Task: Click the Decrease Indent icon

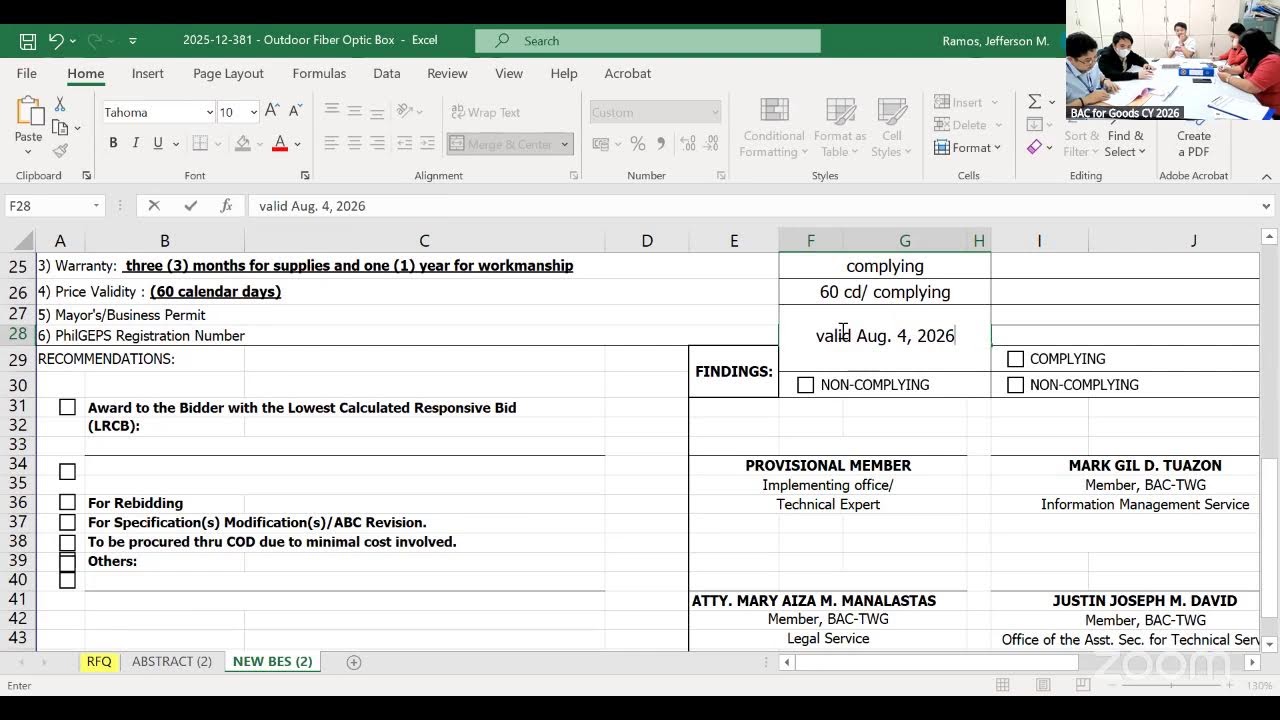Action: point(404,144)
